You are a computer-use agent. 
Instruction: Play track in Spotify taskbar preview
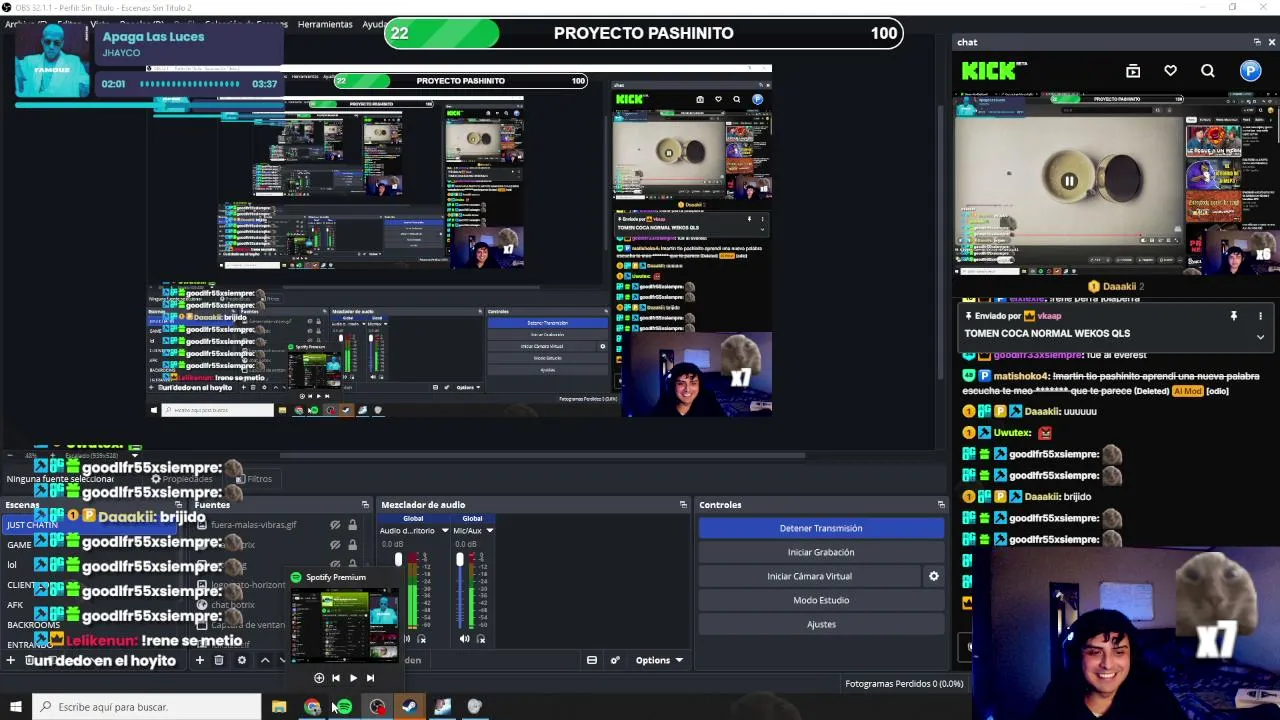click(x=352, y=678)
